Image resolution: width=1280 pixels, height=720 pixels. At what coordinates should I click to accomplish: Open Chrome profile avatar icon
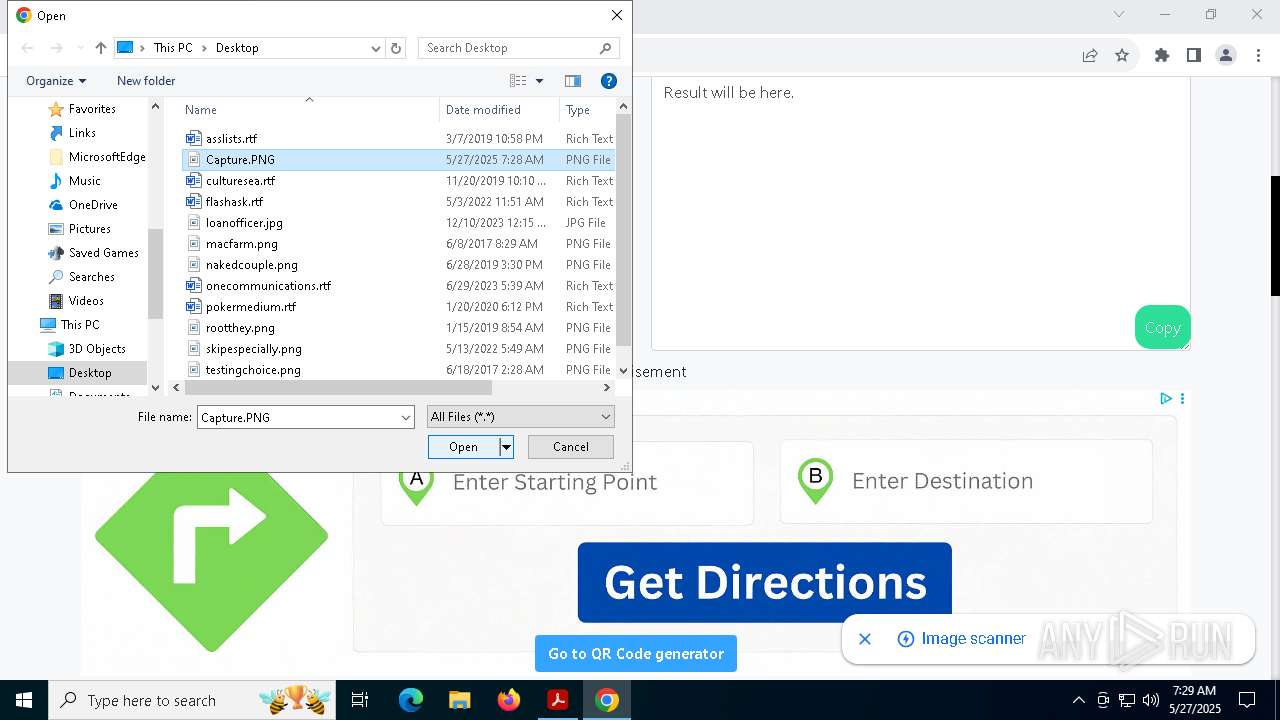click(x=1226, y=56)
